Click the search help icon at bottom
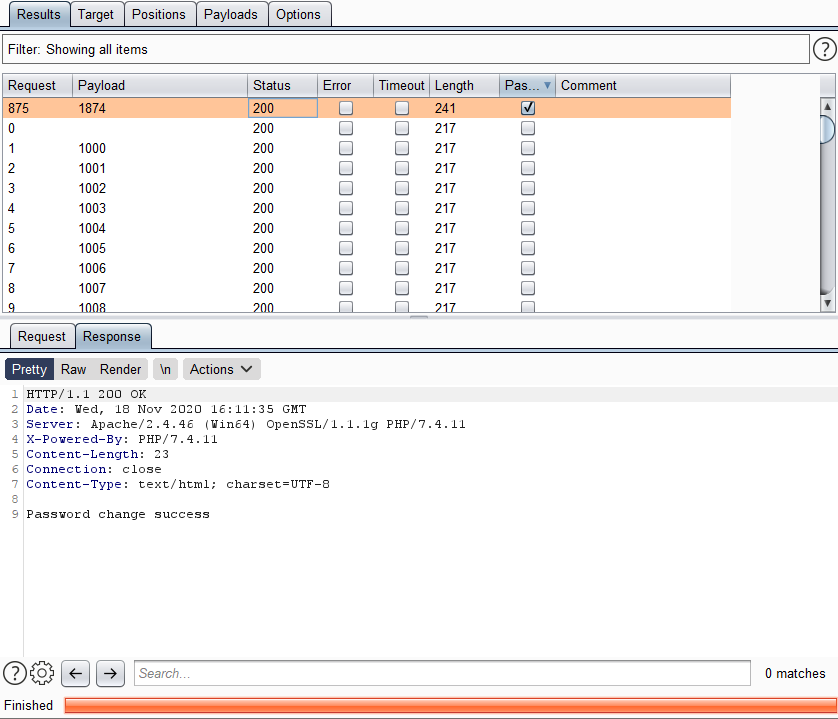 click(x=15, y=673)
